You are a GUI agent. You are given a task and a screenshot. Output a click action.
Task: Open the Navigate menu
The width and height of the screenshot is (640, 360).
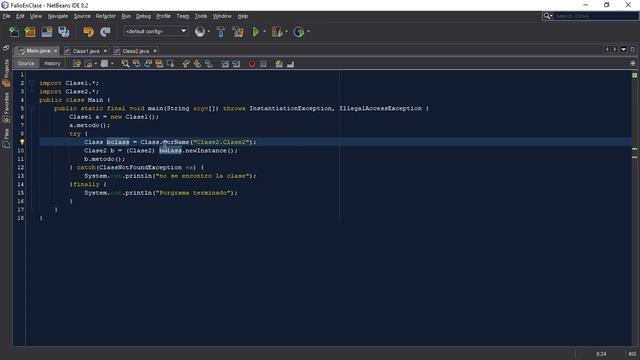tap(58, 16)
